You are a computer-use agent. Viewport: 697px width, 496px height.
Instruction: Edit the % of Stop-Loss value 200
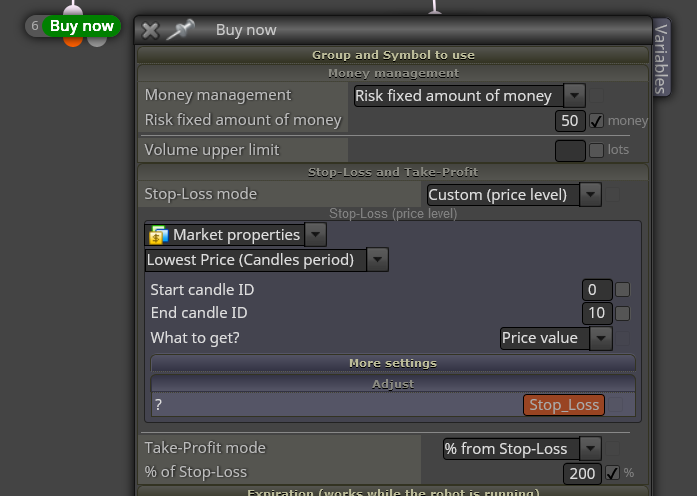pos(582,473)
